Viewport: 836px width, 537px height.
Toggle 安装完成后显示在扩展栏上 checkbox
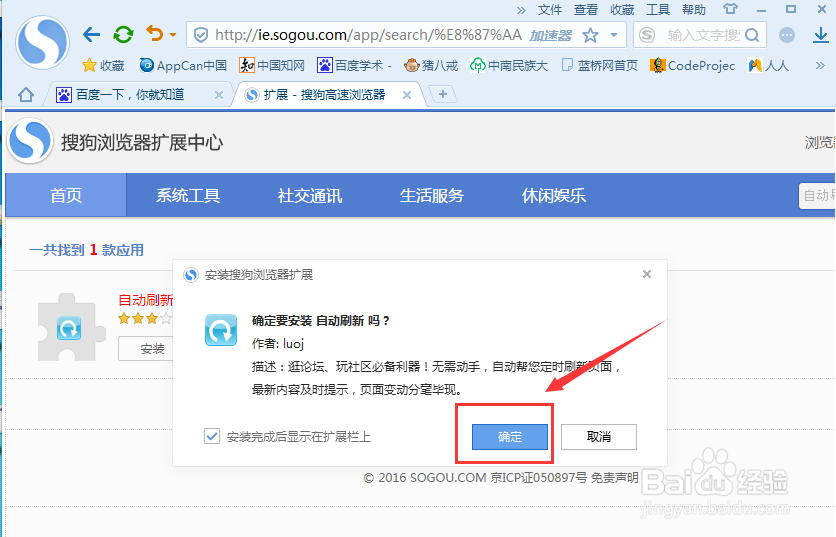click(x=212, y=436)
